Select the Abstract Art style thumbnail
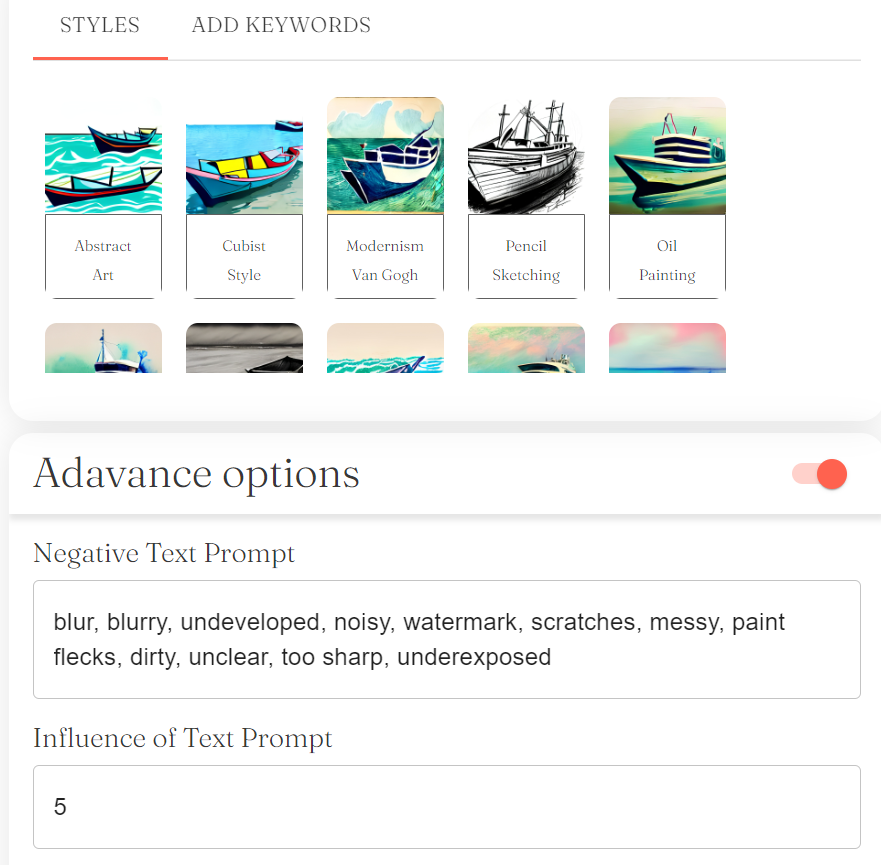This screenshot has width=881, height=865. coord(103,156)
